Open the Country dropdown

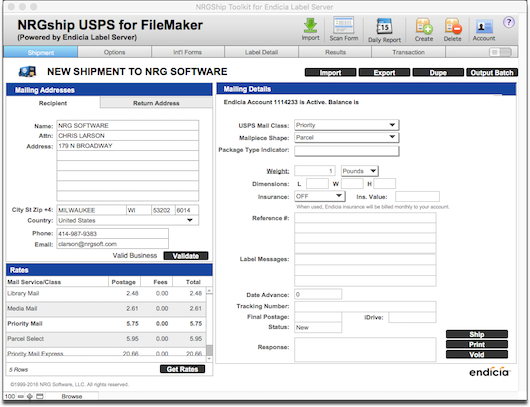point(128,220)
